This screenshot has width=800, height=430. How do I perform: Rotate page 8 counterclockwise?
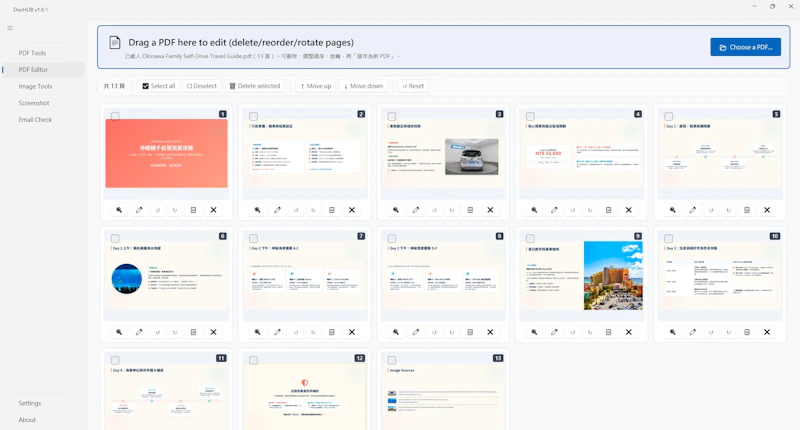tap(435, 332)
